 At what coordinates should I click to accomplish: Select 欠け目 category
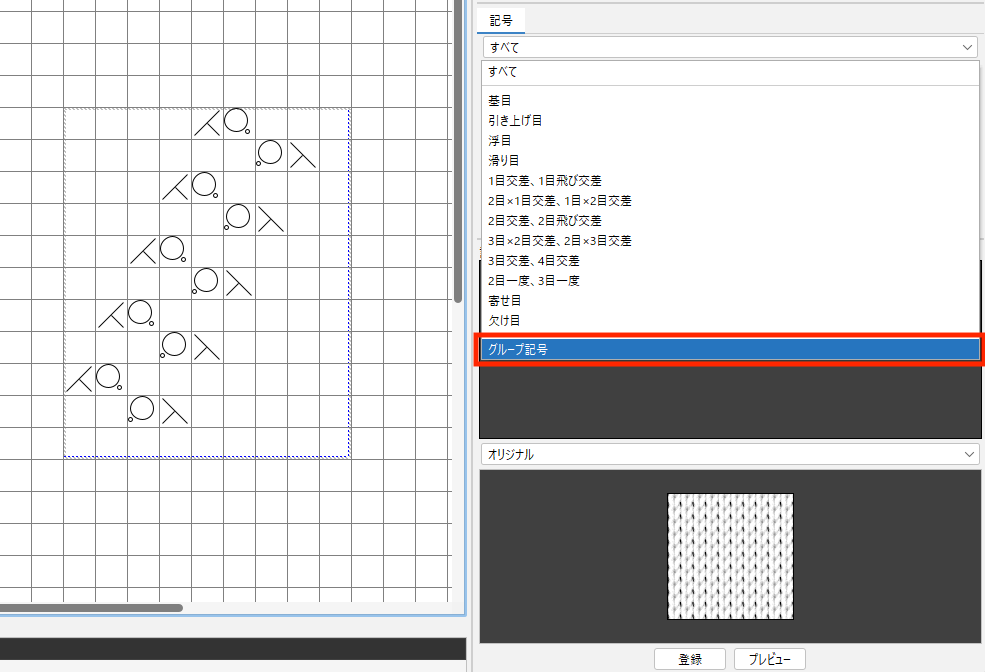[x=730, y=321]
